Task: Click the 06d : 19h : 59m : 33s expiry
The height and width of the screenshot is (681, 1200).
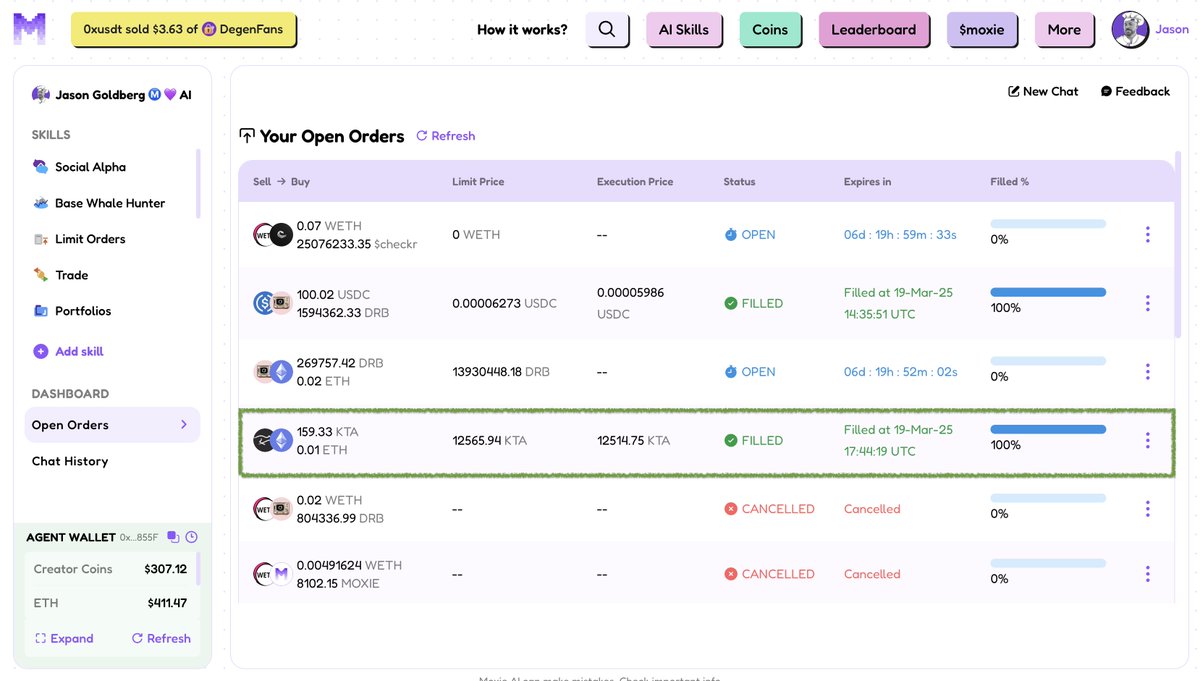Action: coord(900,235)
